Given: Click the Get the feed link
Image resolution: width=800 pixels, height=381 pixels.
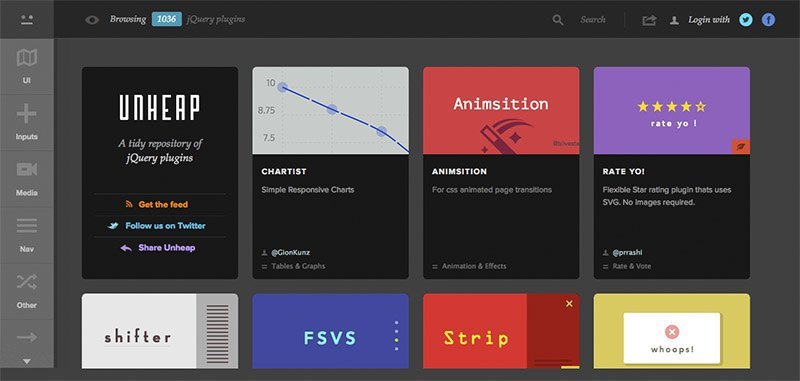Looking at the screenshot, I should pyautogui.click(x=163, y=205).
